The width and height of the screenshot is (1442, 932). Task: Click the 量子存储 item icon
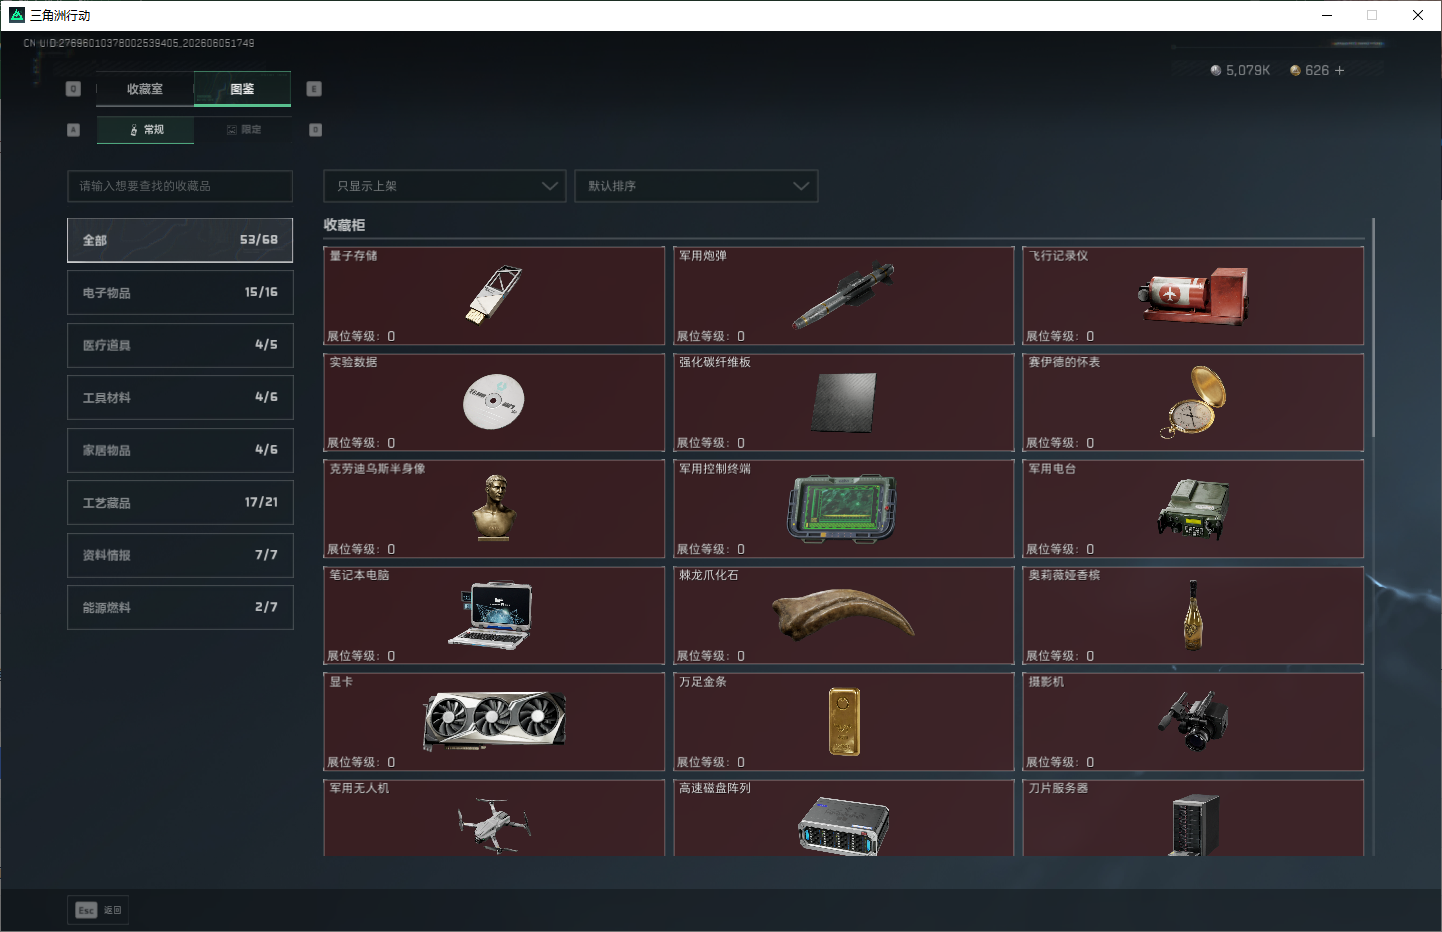pos(494,295)
